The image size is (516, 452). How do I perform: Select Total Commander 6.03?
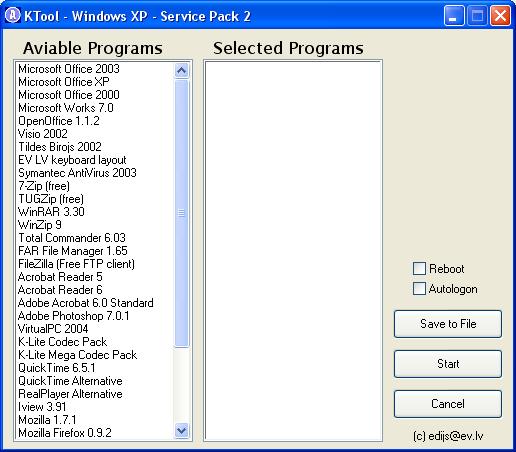tap(72, 238)
